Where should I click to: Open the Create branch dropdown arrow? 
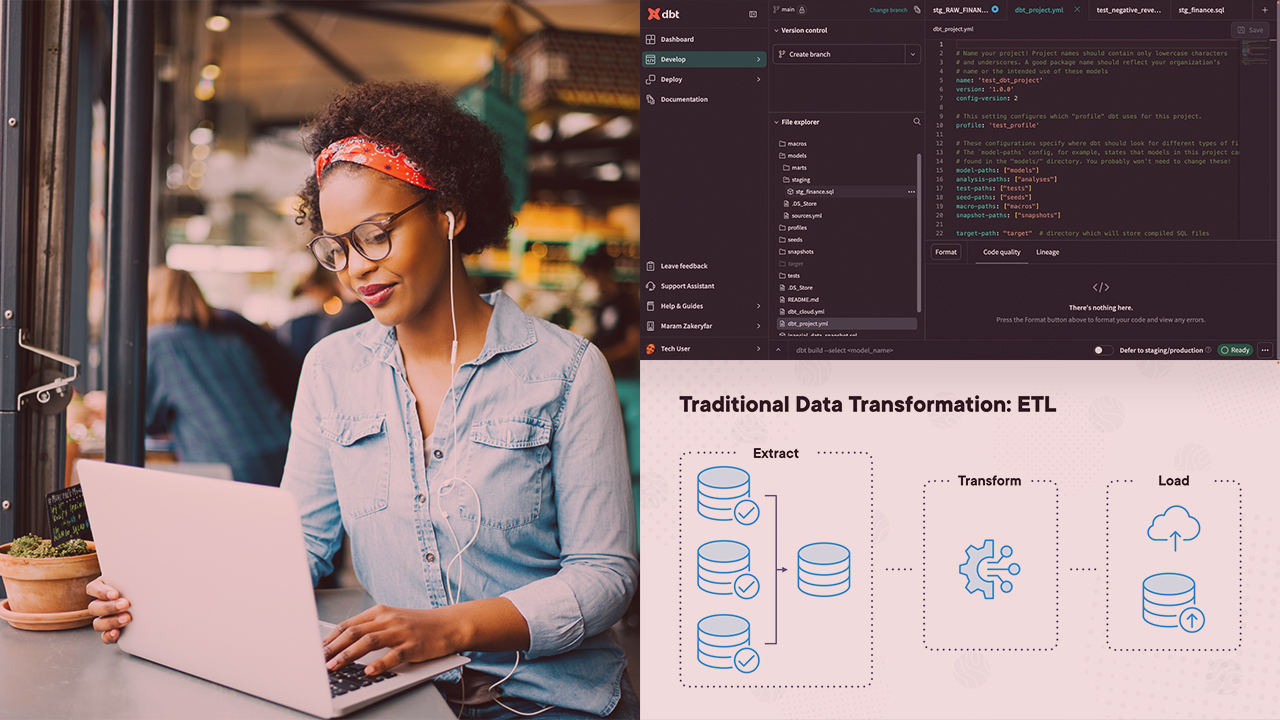coord(911,55)
